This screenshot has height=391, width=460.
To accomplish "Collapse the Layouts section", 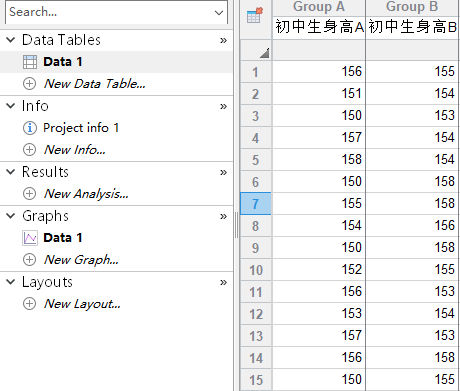I will pyautogui.click(x=11, y=282).
